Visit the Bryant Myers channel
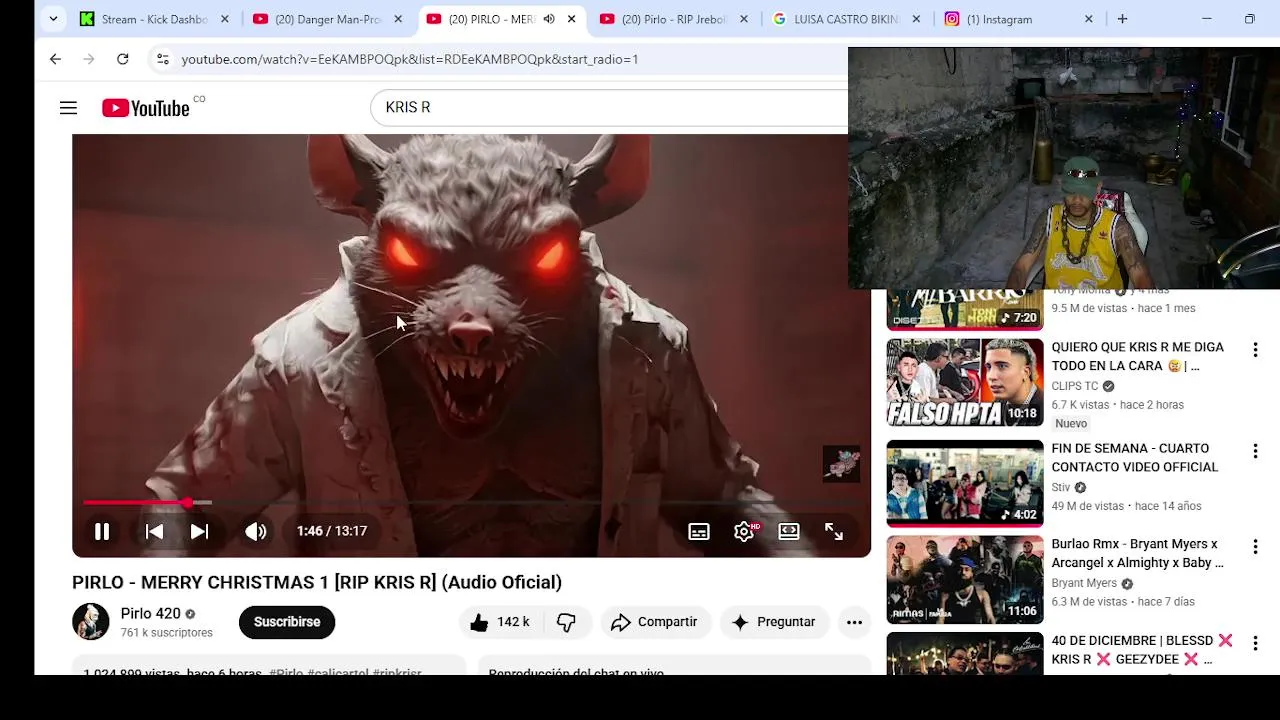 [x=1084, y=583]
